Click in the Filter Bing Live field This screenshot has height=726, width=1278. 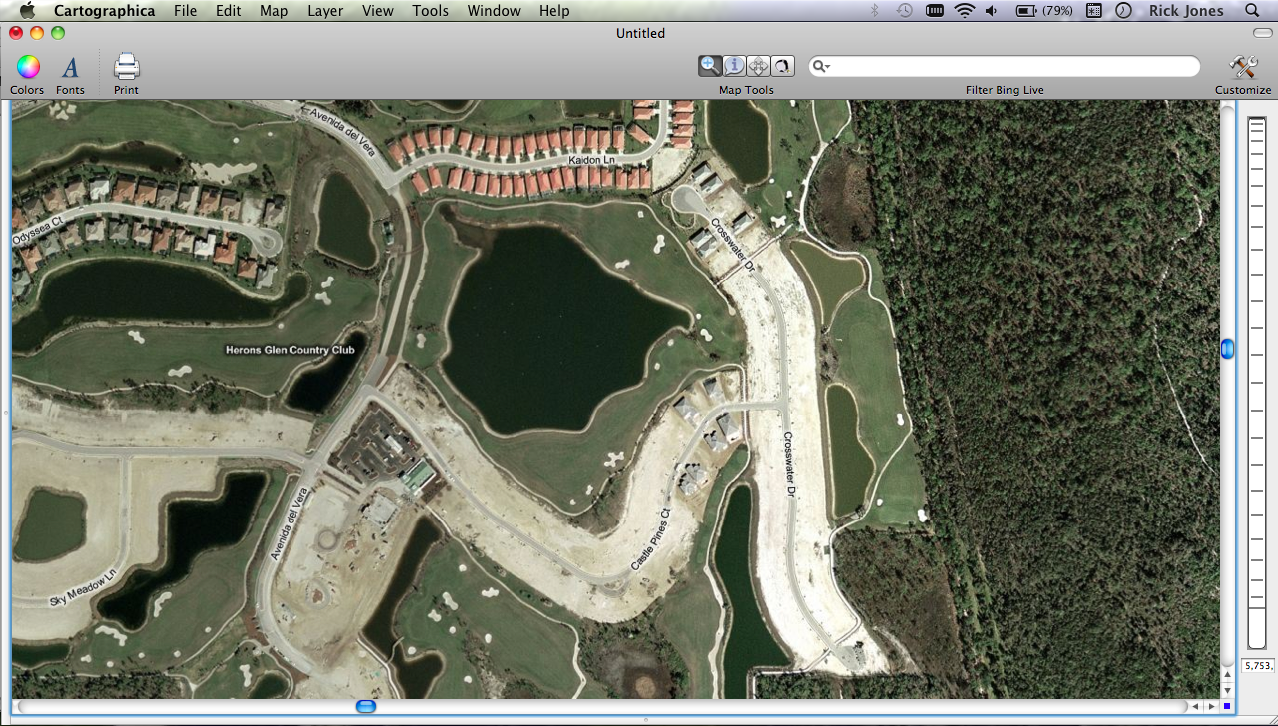click(x=1010, y=67)
